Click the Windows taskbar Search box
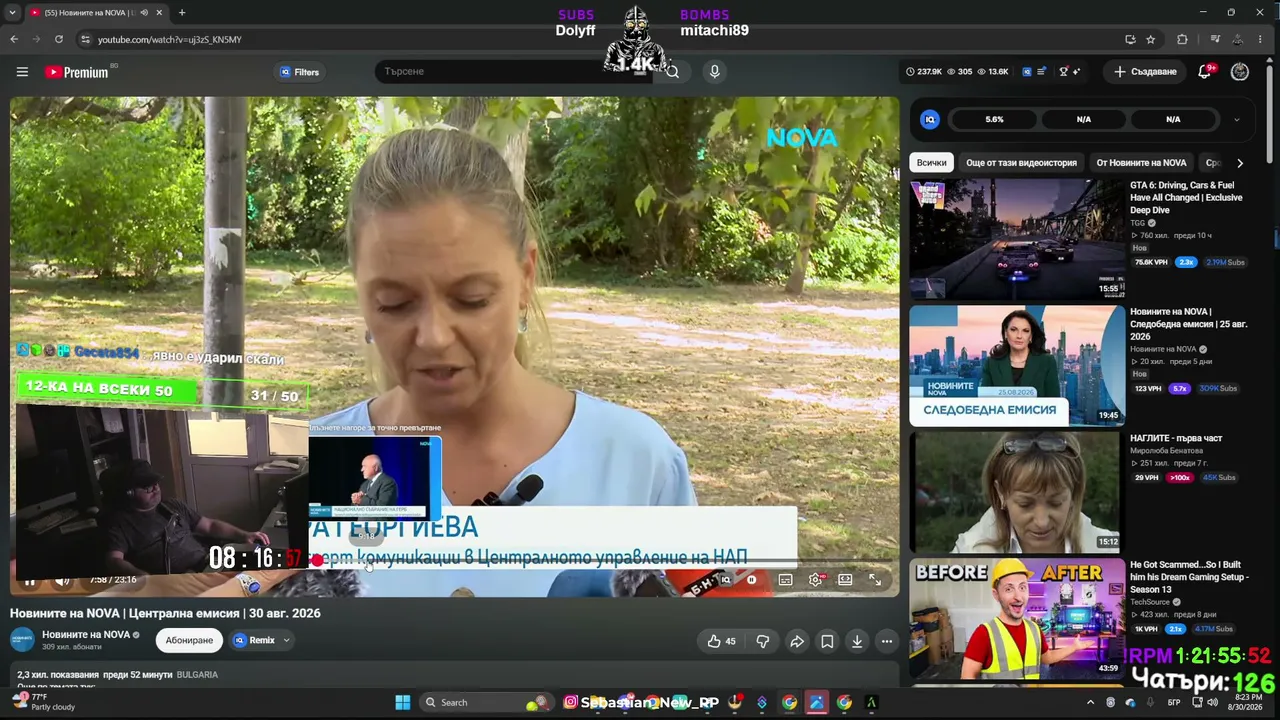The image size is (1280, 720). point(485,702)
